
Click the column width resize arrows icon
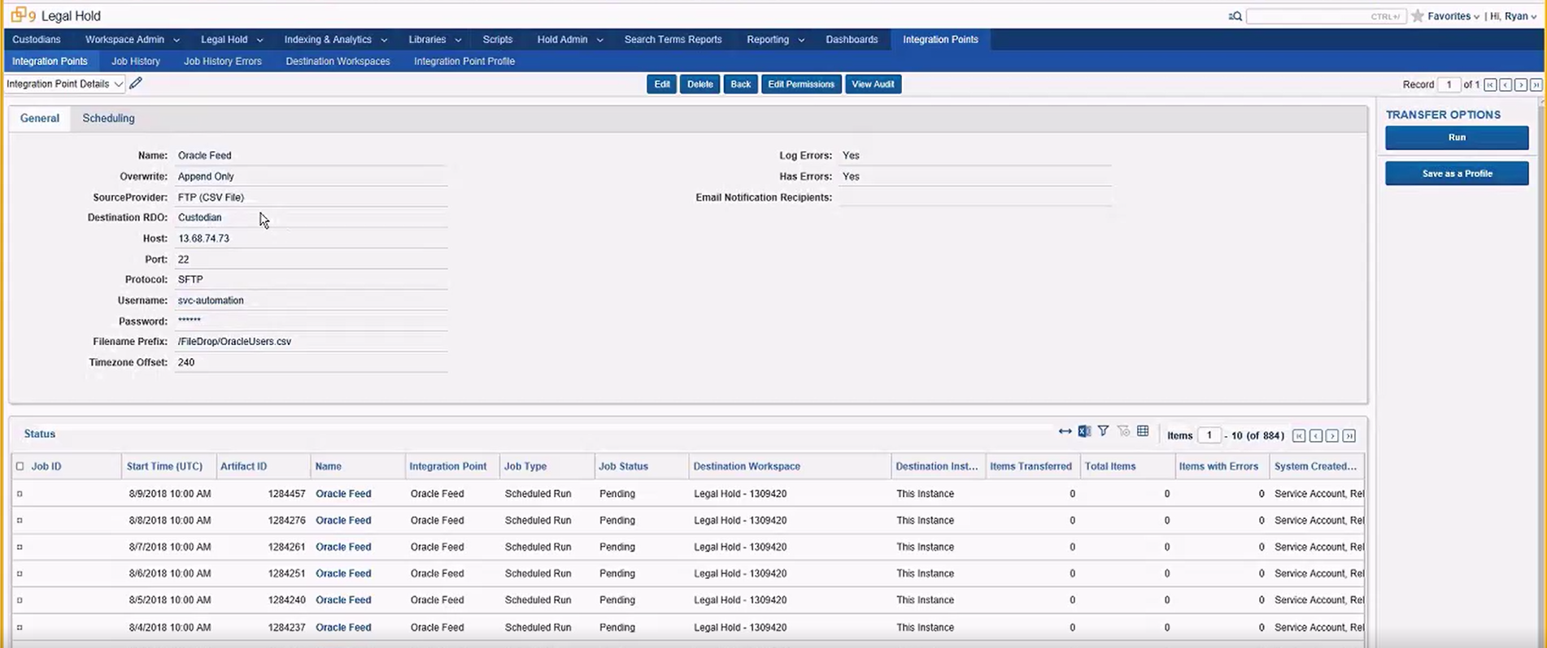coord(1065,432)
